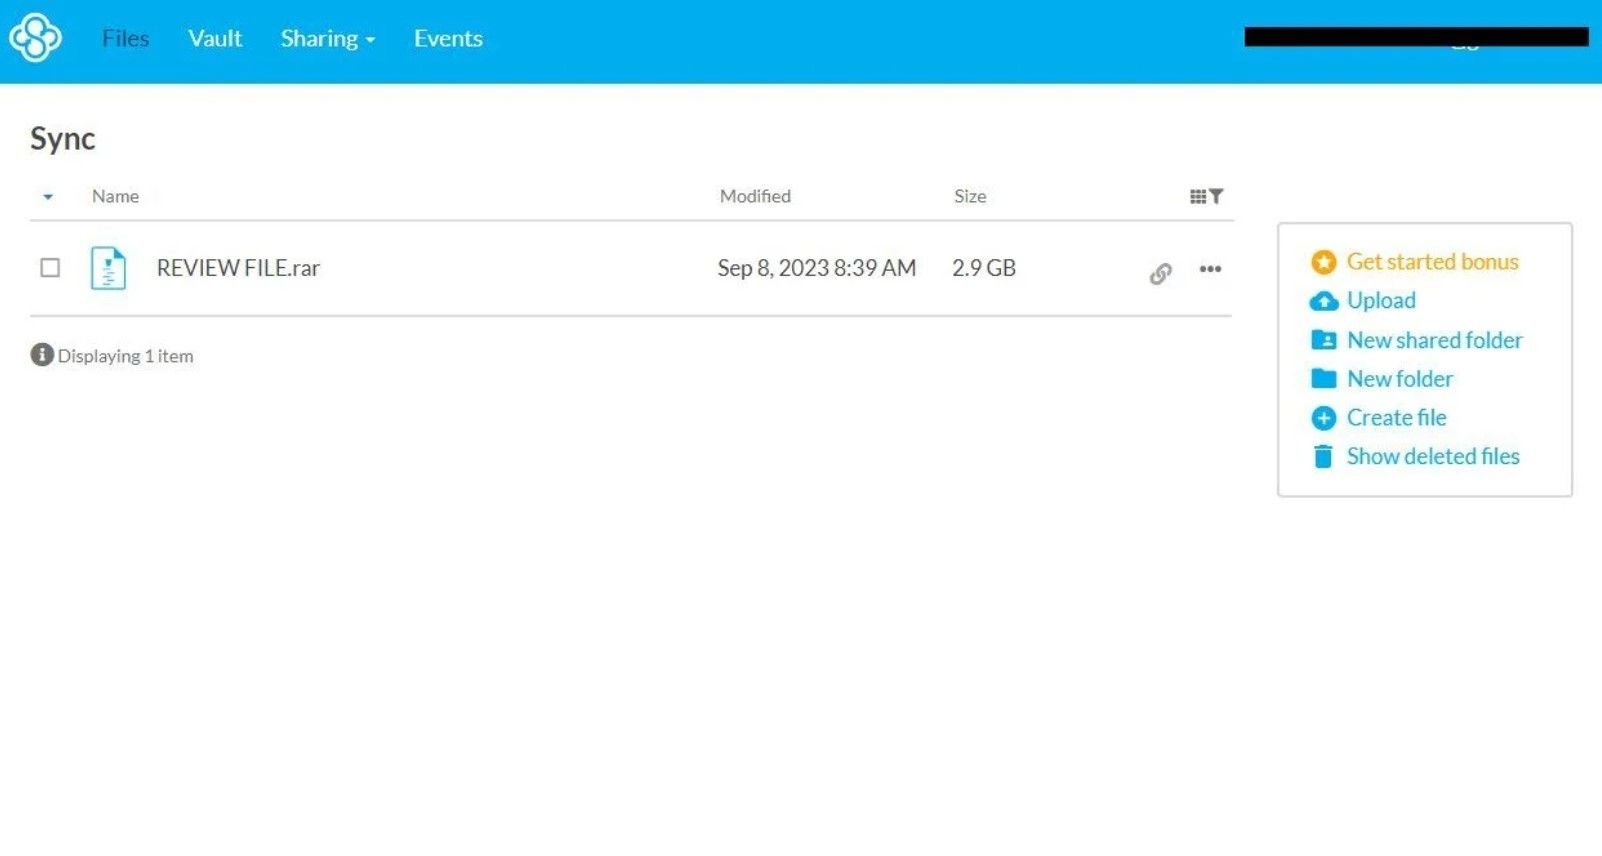Click the Sep 8, 2023 8:39 AM date
Screen dimensions: 1602x856
(816, 268)
